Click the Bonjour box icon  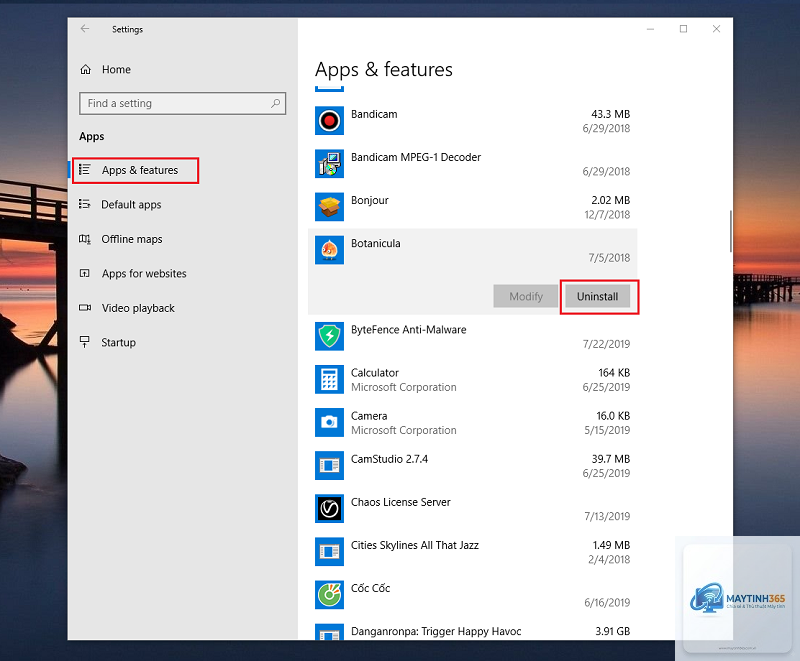329,207
